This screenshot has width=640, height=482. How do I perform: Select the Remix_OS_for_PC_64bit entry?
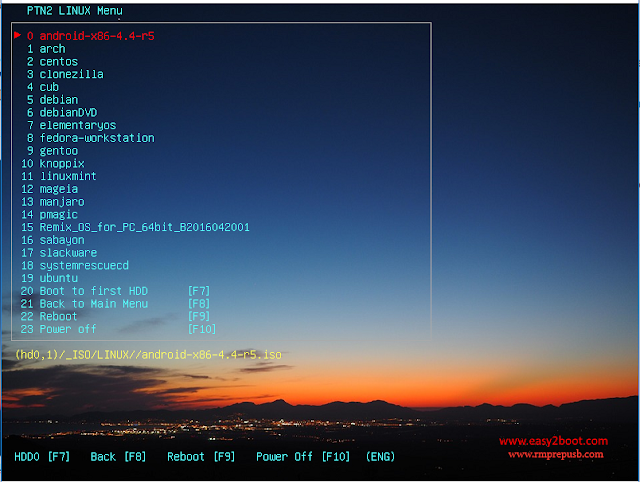coord(135,227)
